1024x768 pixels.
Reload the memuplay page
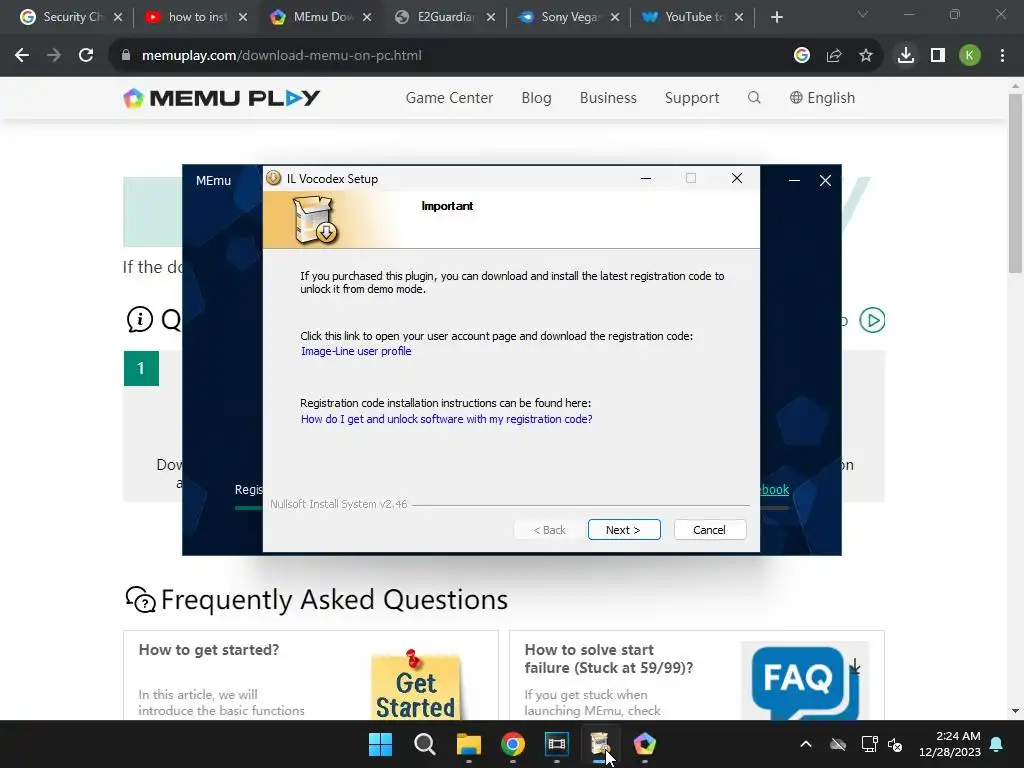click(x=86, y=56)
